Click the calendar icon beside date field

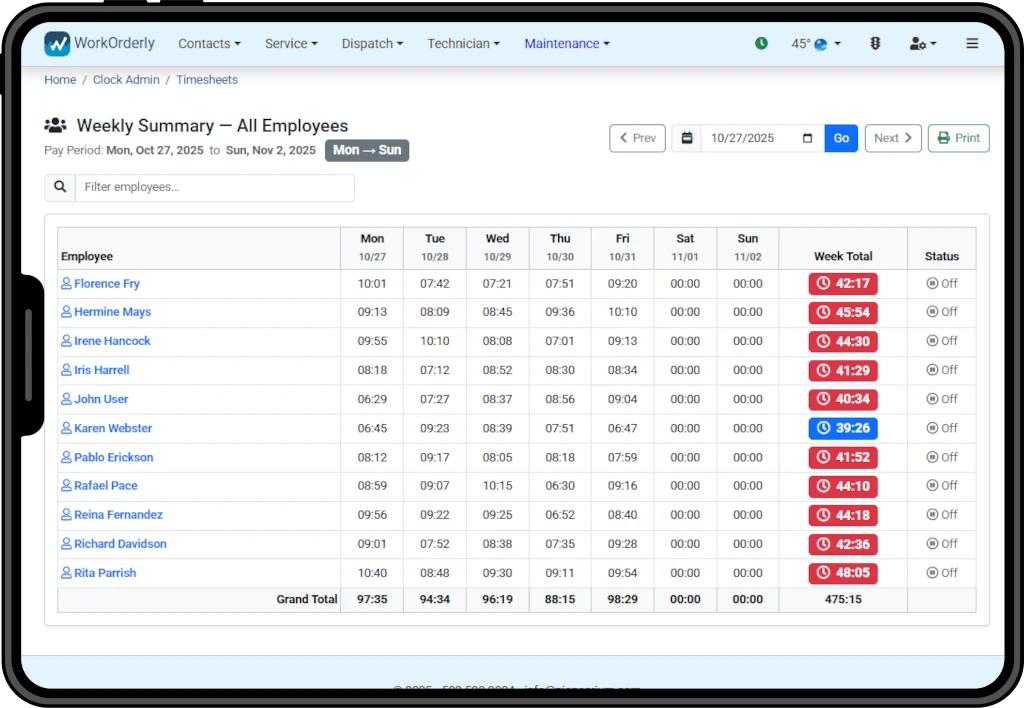[x=686, y=138]
